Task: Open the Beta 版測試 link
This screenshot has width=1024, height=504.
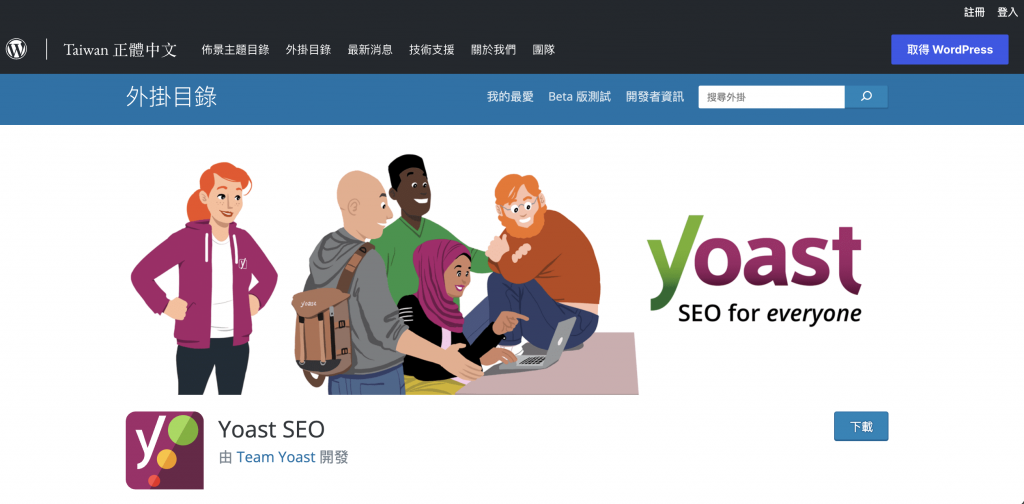Action: [580, 97]
